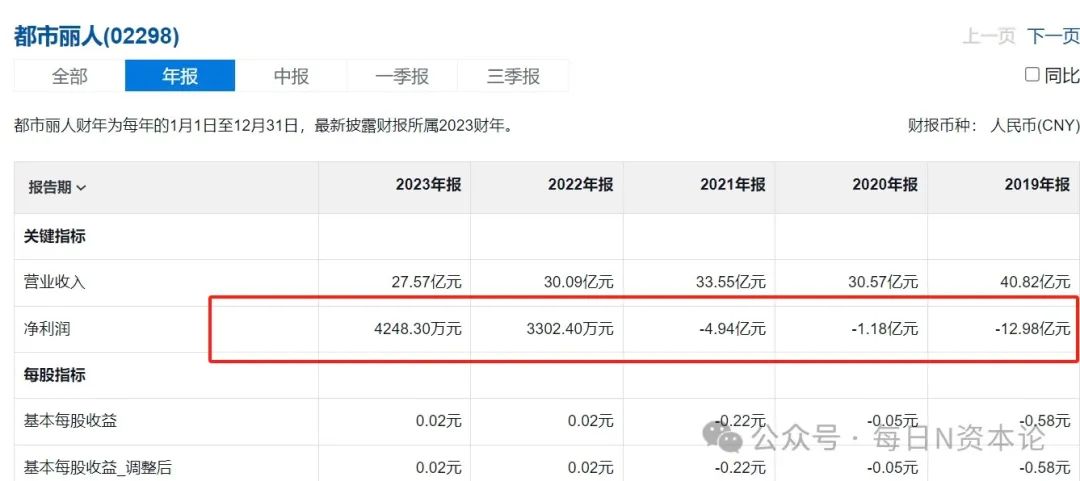Screen dimensions: 1080x481
Task: Select net profit 4248.30万元
Action: 415,329
